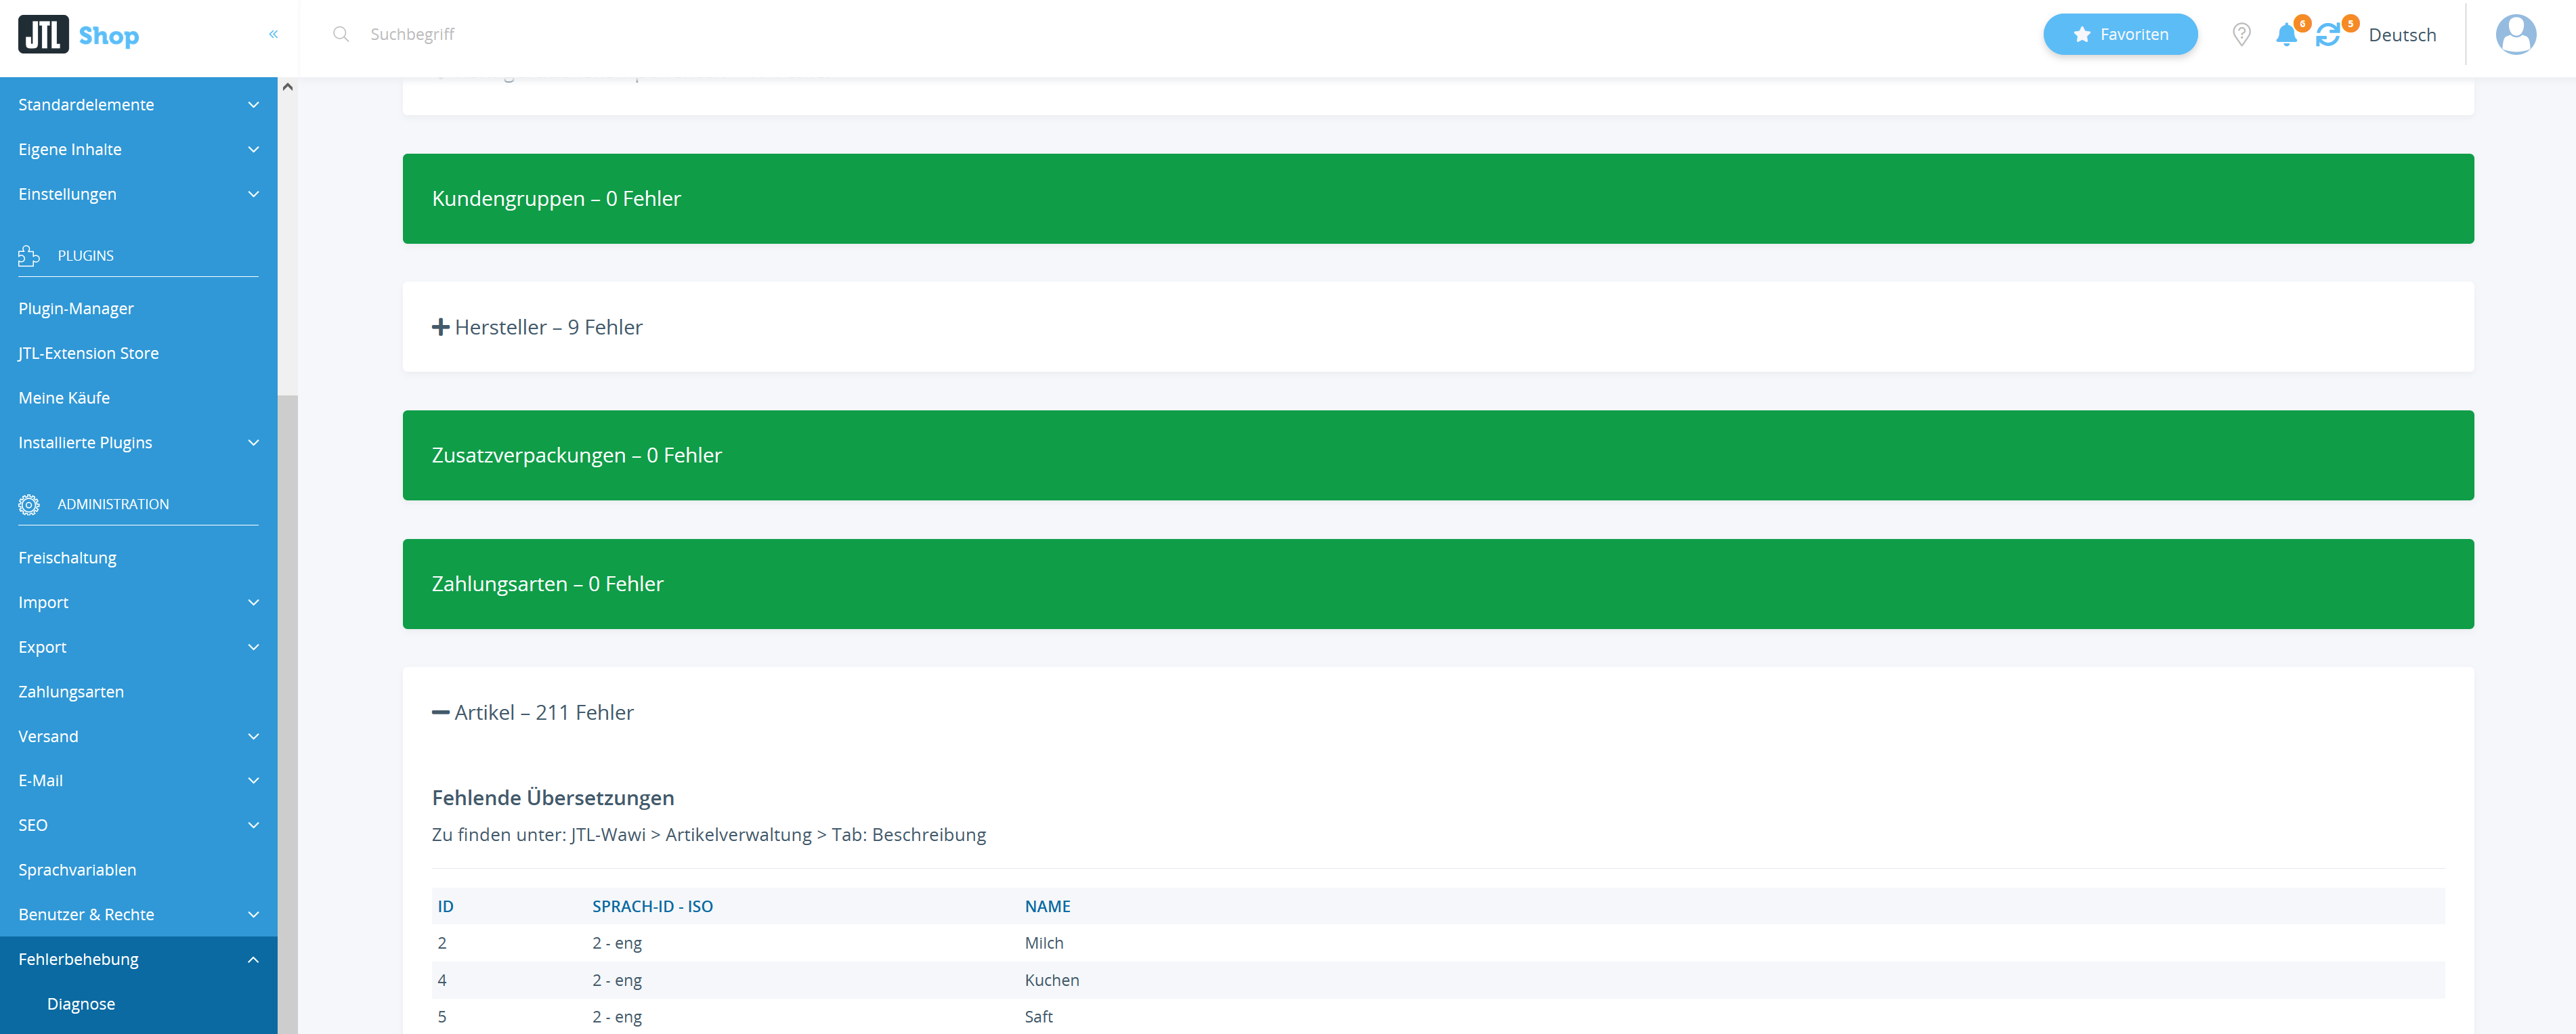Collapse Artikel 211 Fehler section
2576x1034 pixels.
(x=533, y=712)
